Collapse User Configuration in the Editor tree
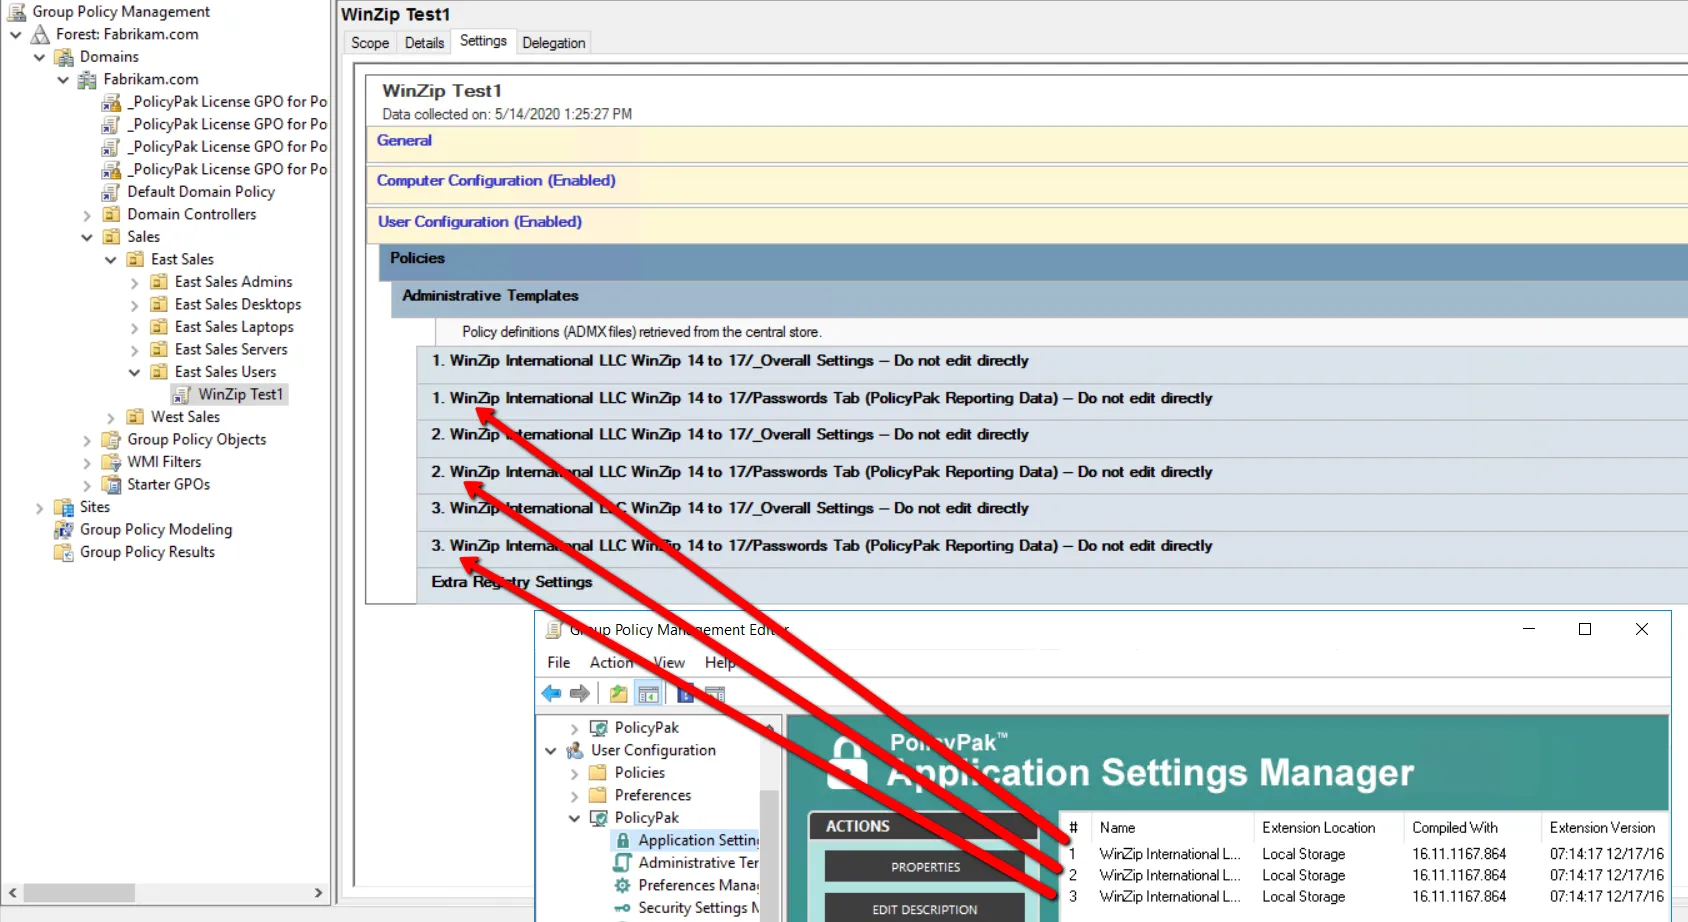The width and height of the screenshot is (1688, 922). (551, 750)
